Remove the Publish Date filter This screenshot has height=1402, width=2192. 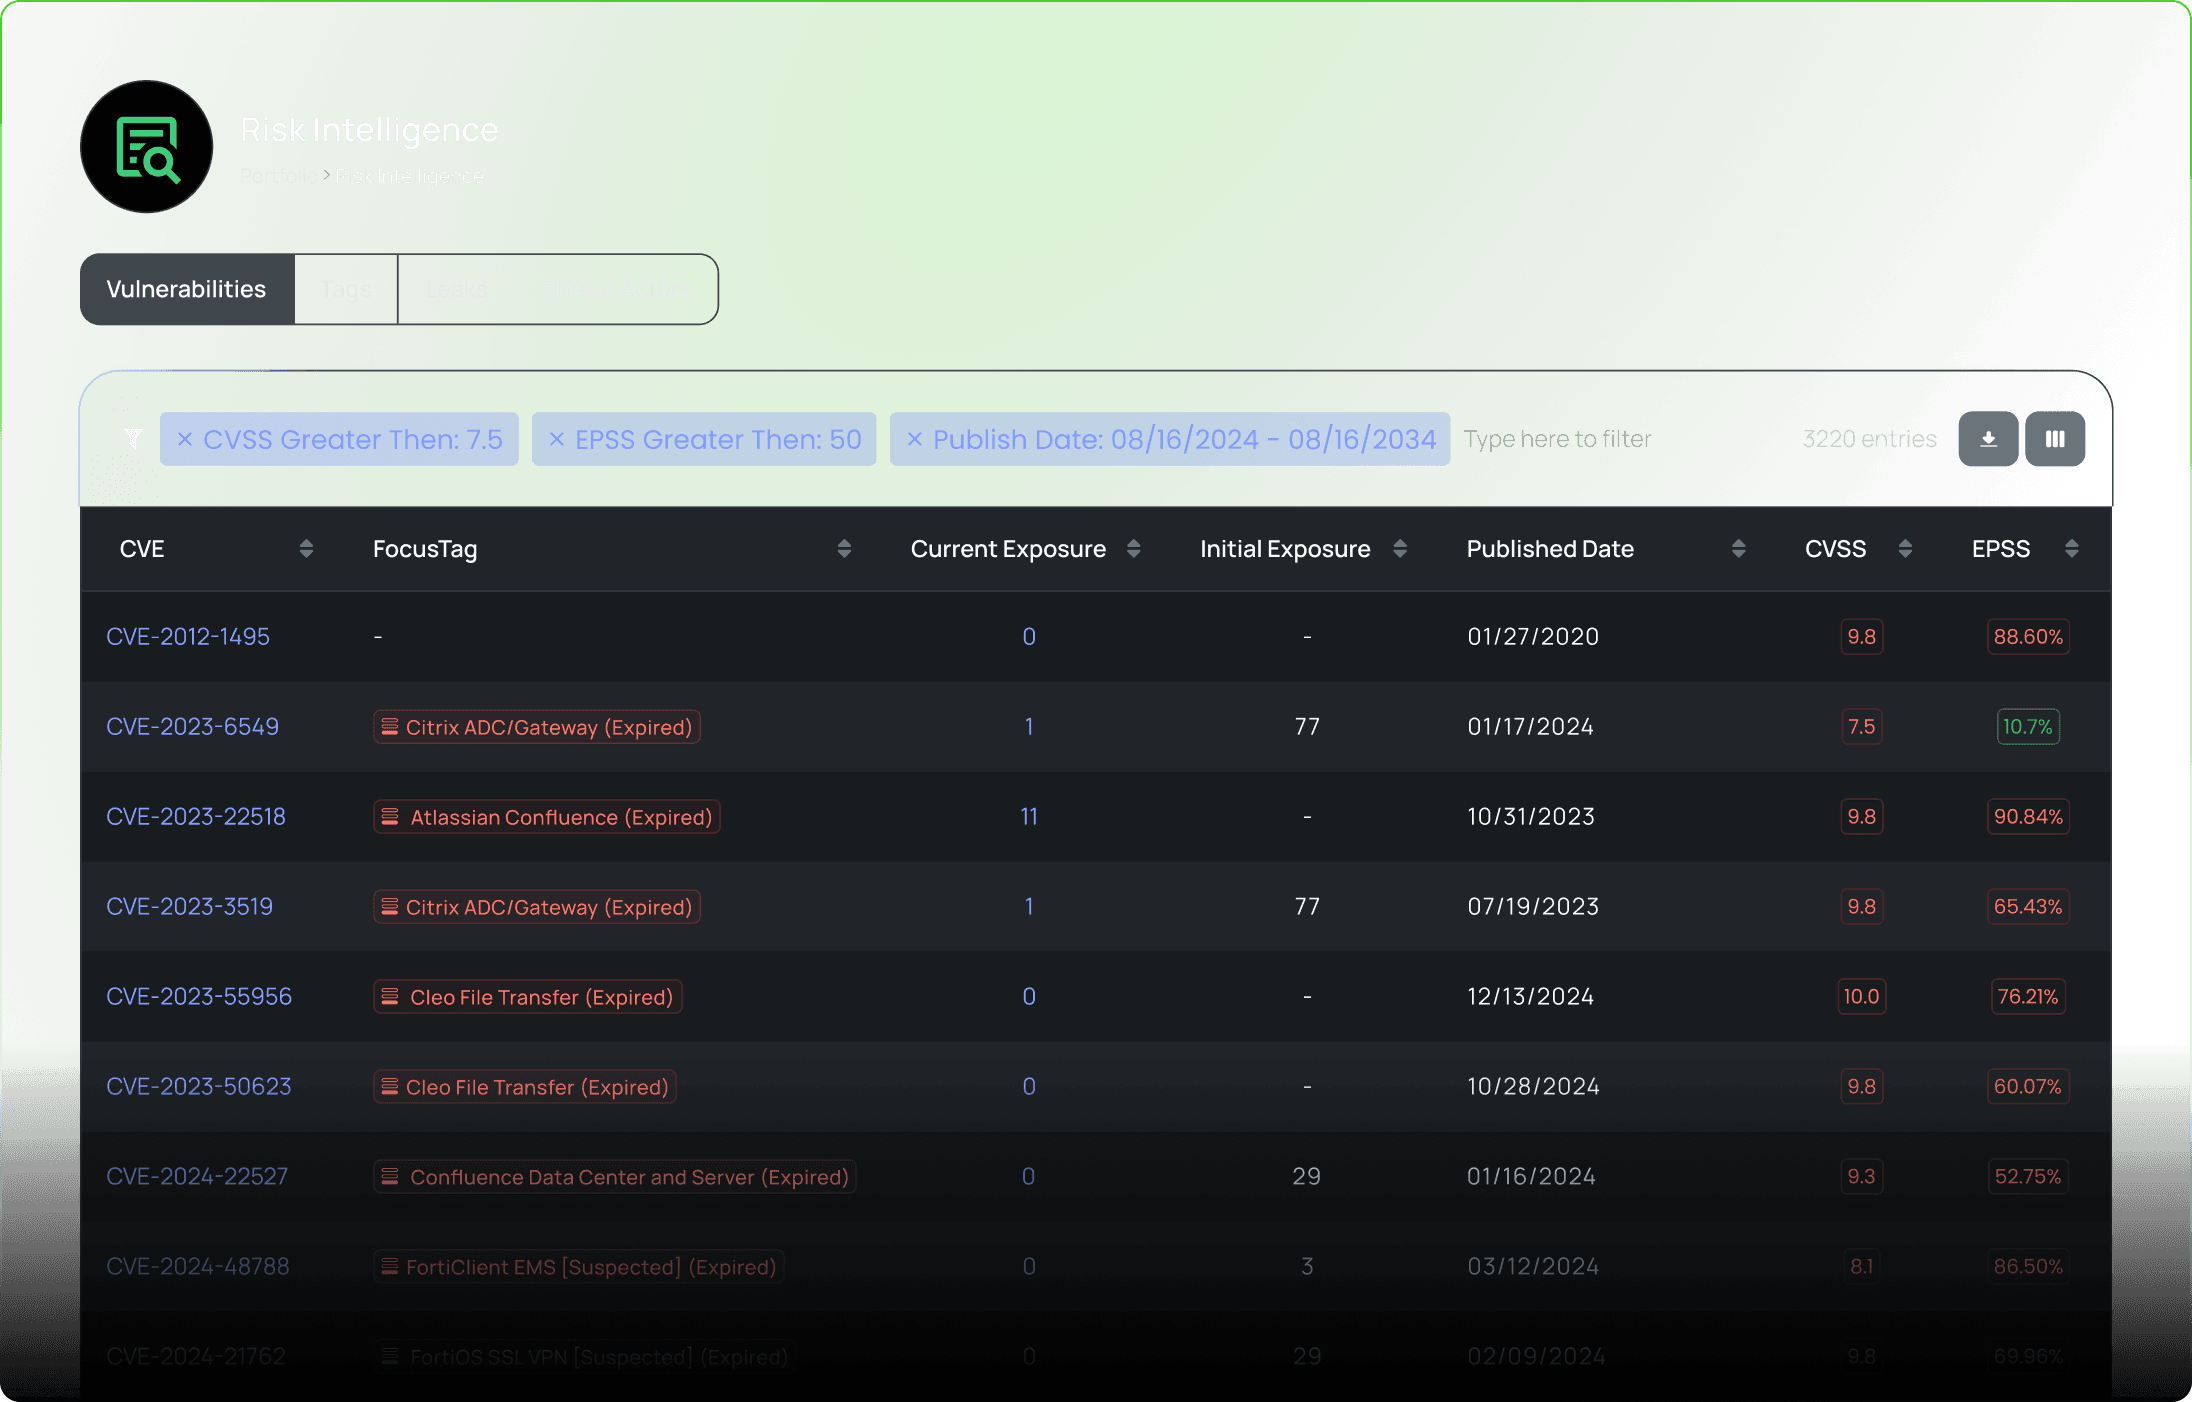pyautogui.click(x=914, y=439)
